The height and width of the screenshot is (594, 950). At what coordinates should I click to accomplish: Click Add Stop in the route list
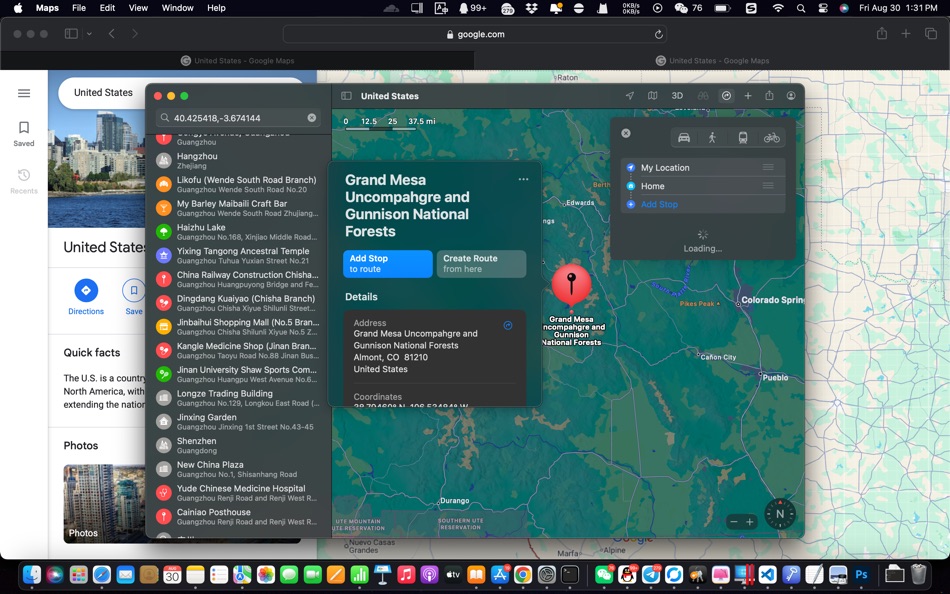tap(659, 204)
